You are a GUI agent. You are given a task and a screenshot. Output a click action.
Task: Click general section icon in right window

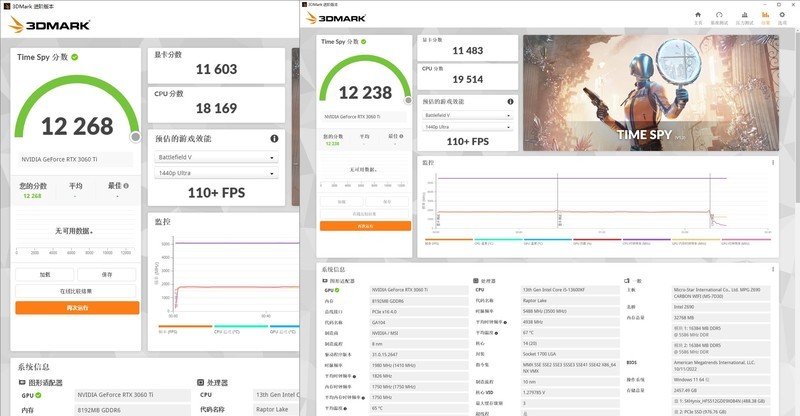tap(627, 281)
